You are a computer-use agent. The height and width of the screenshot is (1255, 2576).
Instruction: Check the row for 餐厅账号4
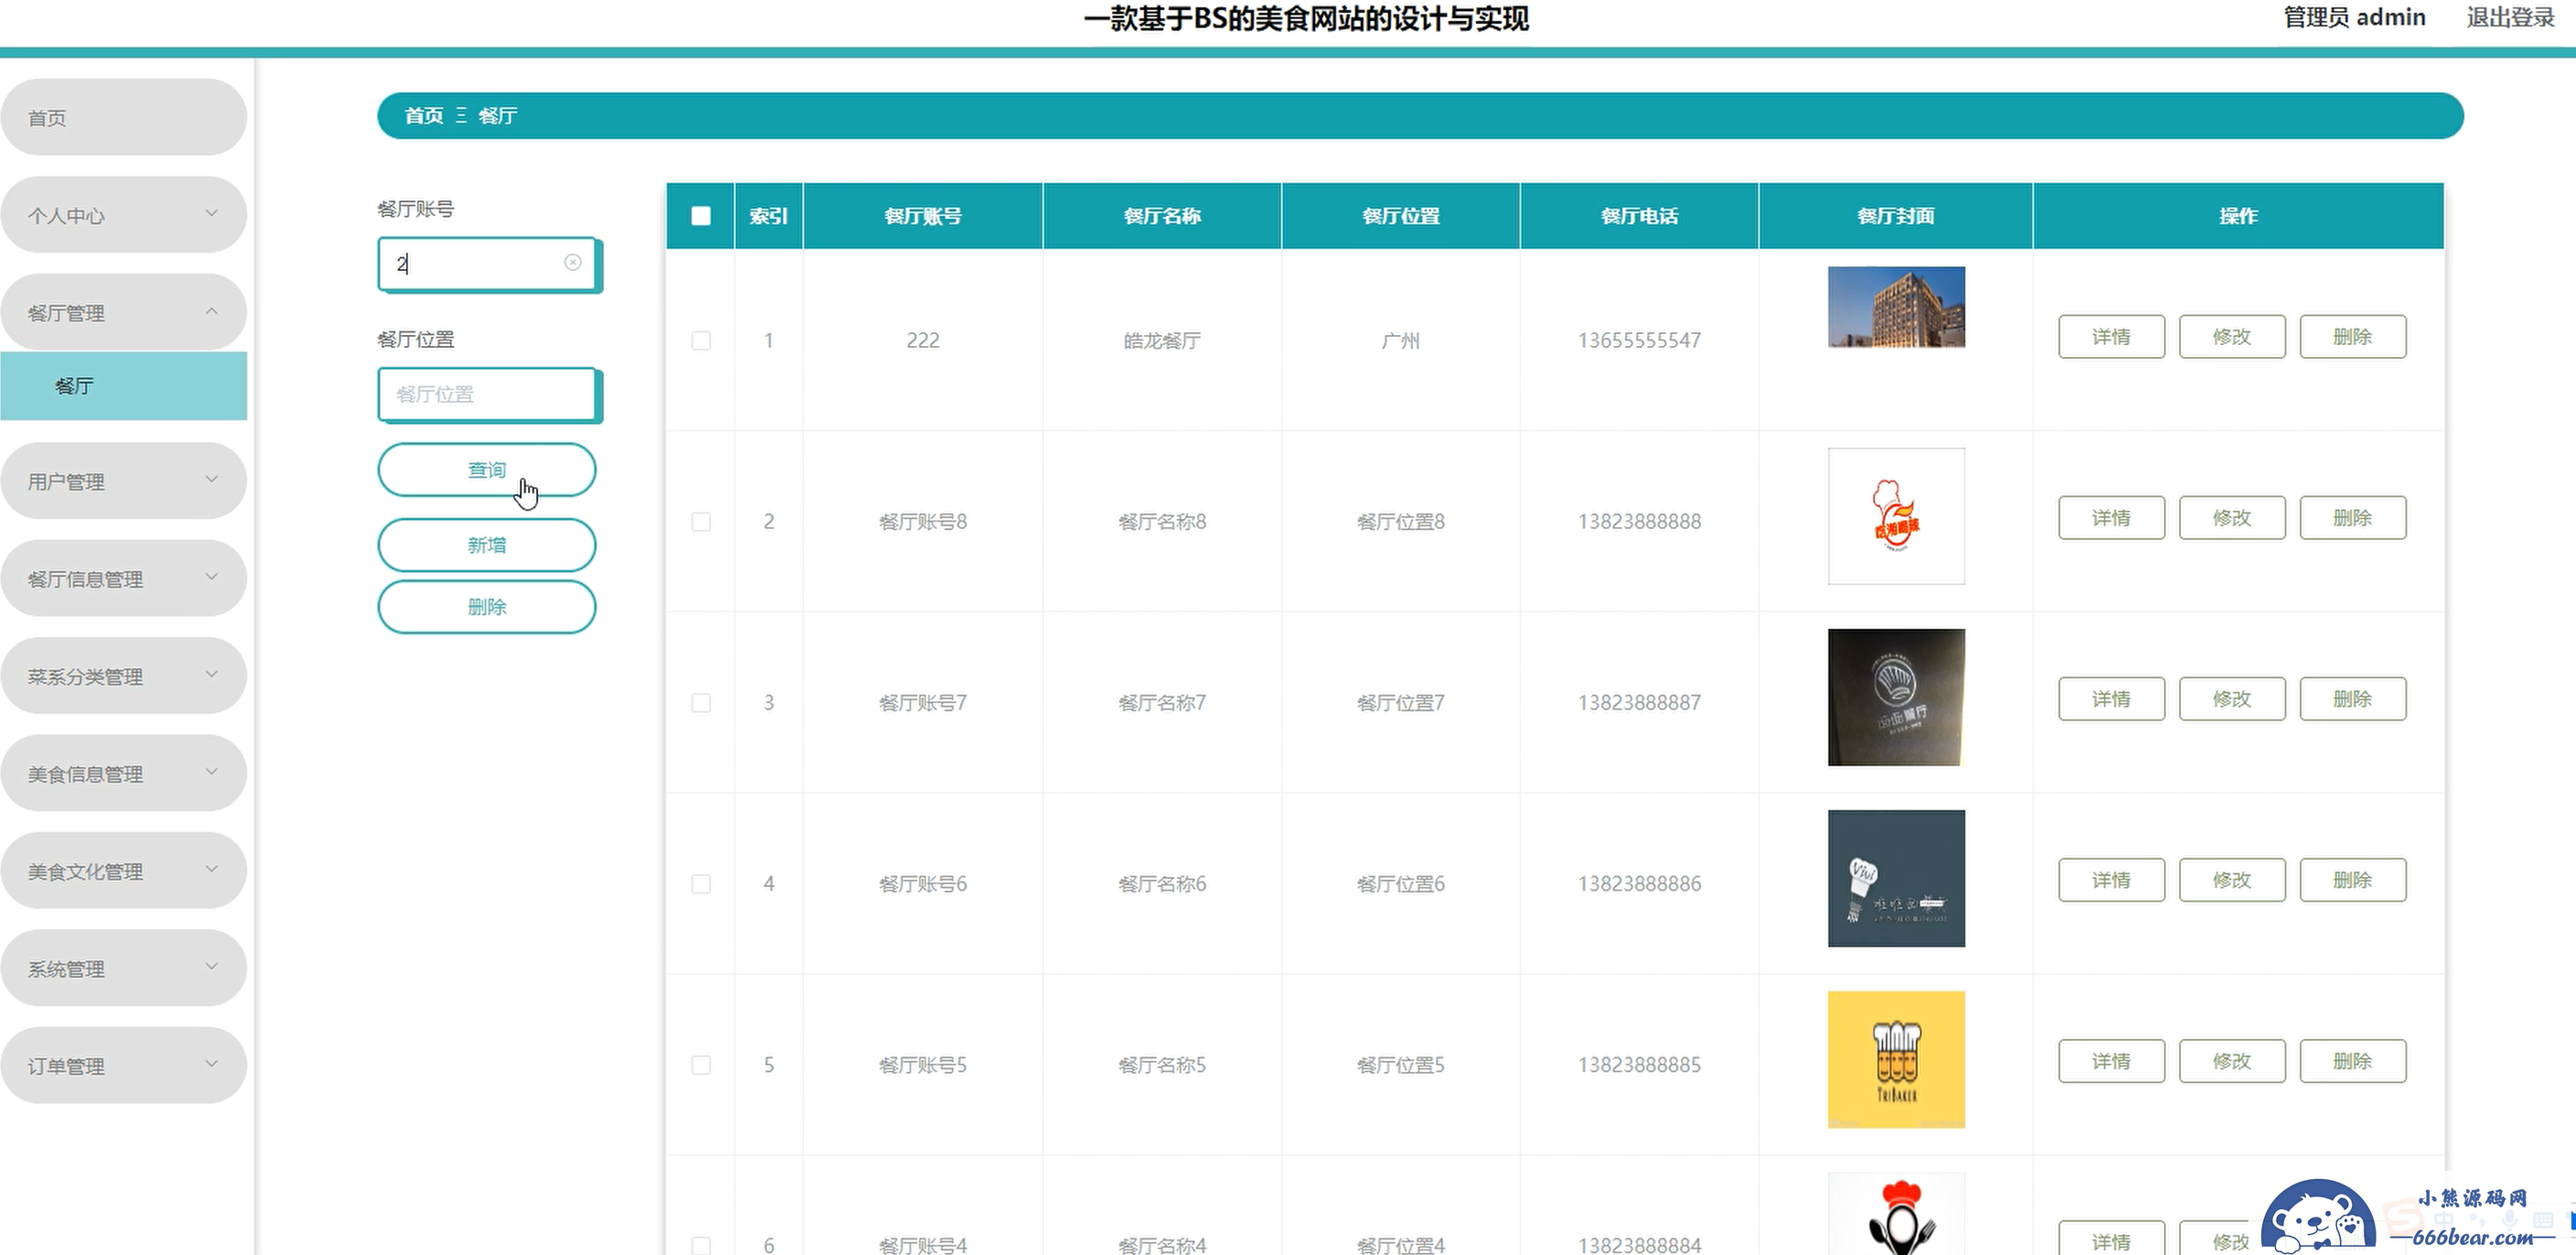point(701,1246)
